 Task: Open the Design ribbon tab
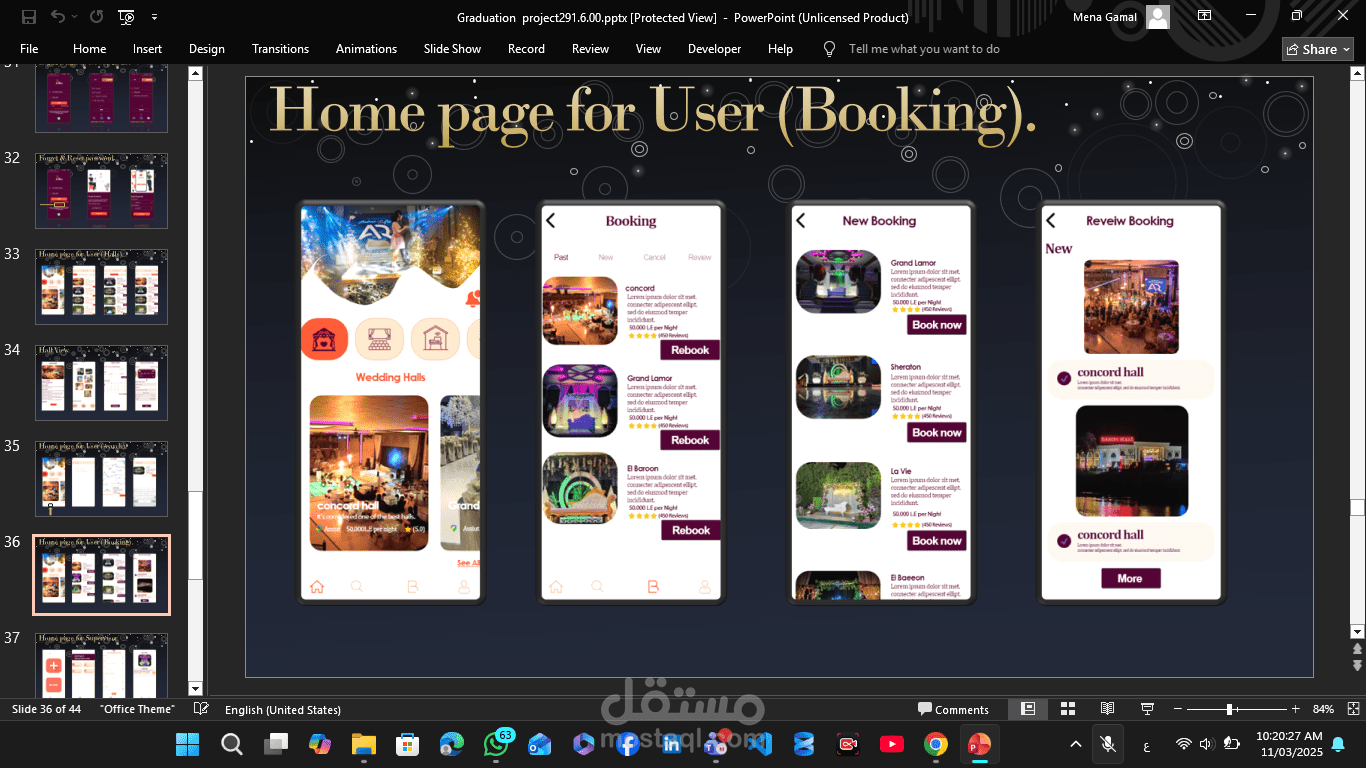pyautogui.click(x=206, y=48)
